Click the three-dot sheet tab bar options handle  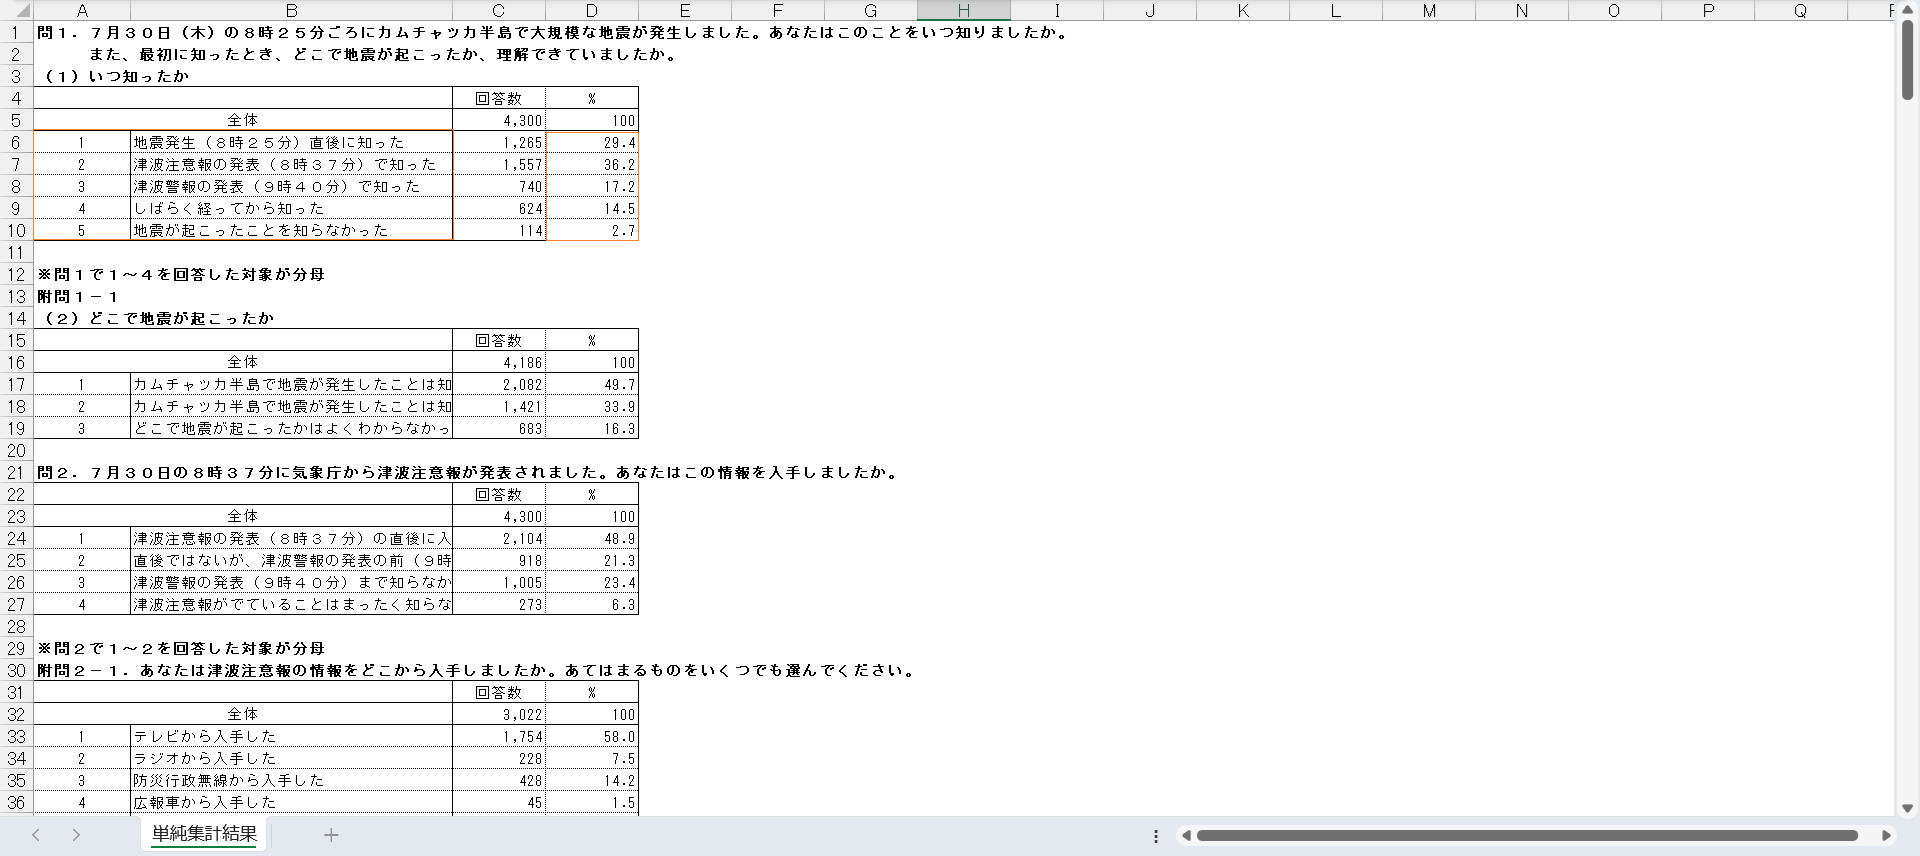click(1156, 836)
